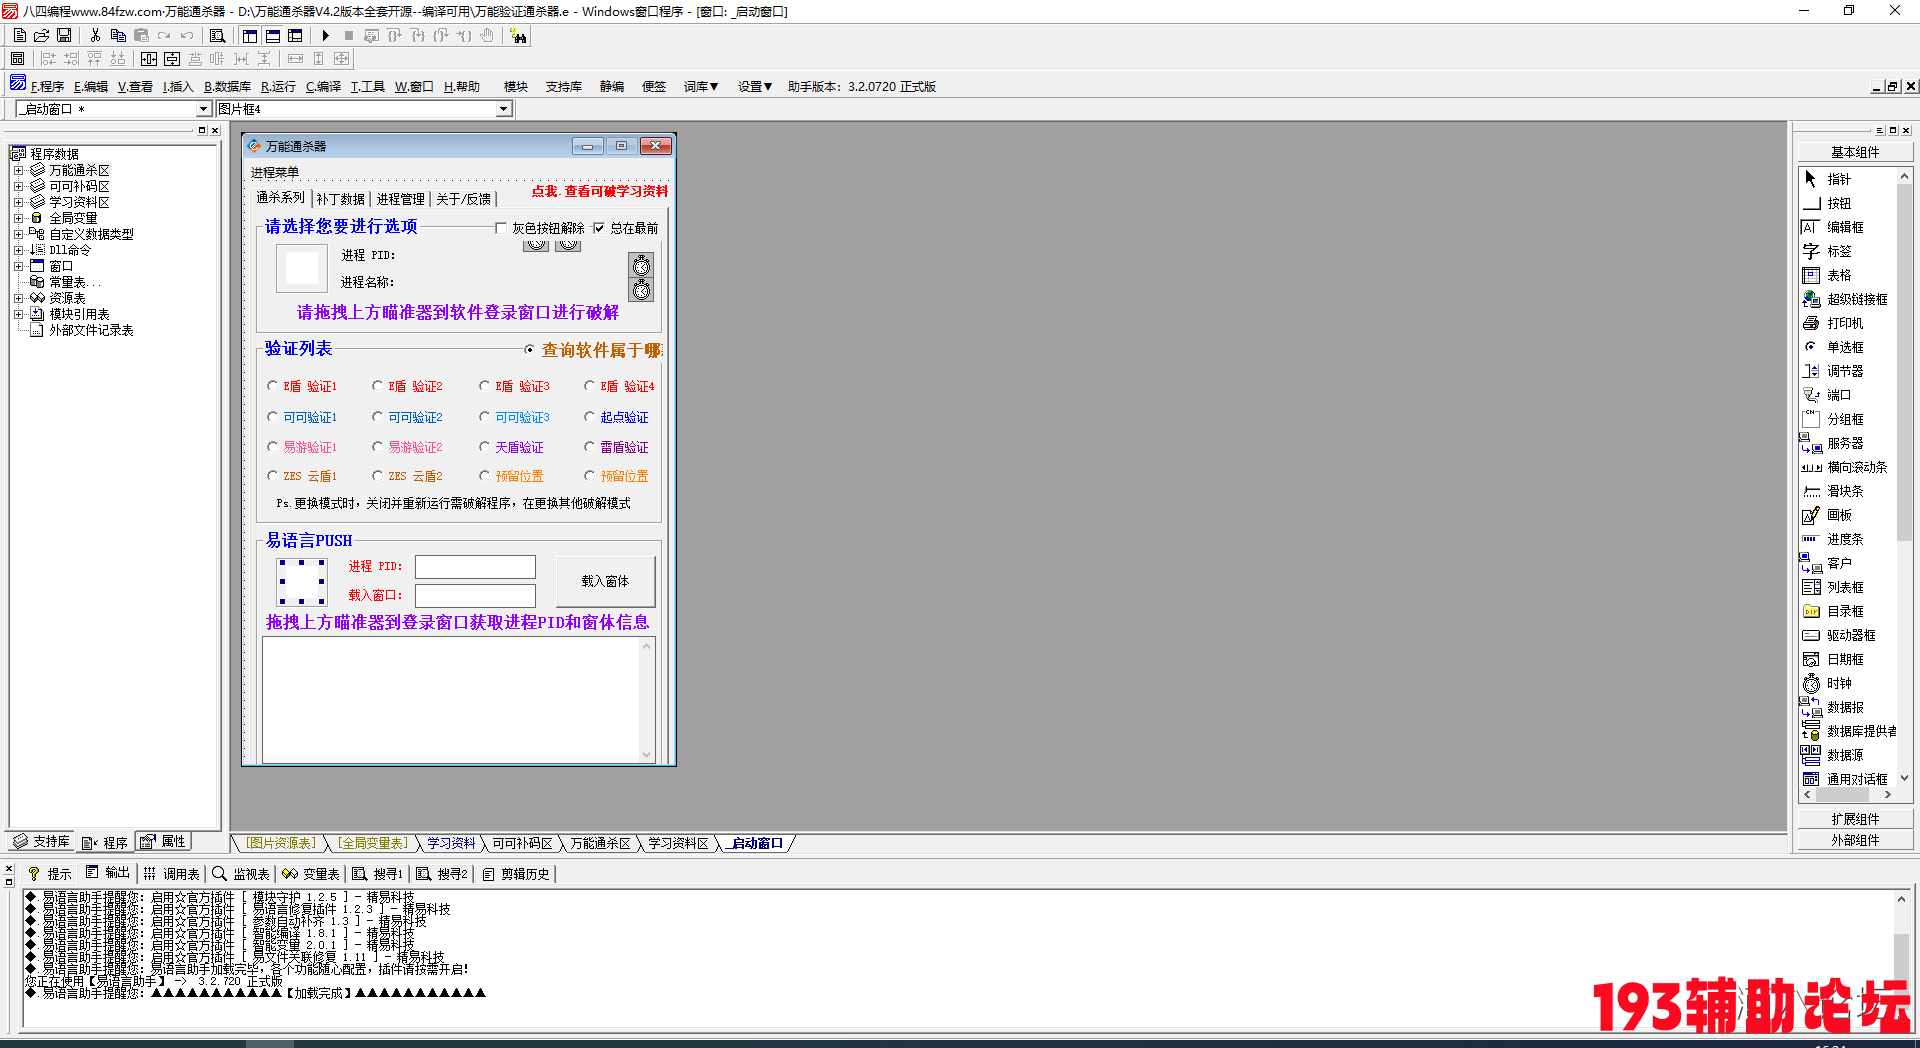Expand the 模块引用表 tree node
Viewport: 1920px width, 1048px height.
tap(18, 314)
